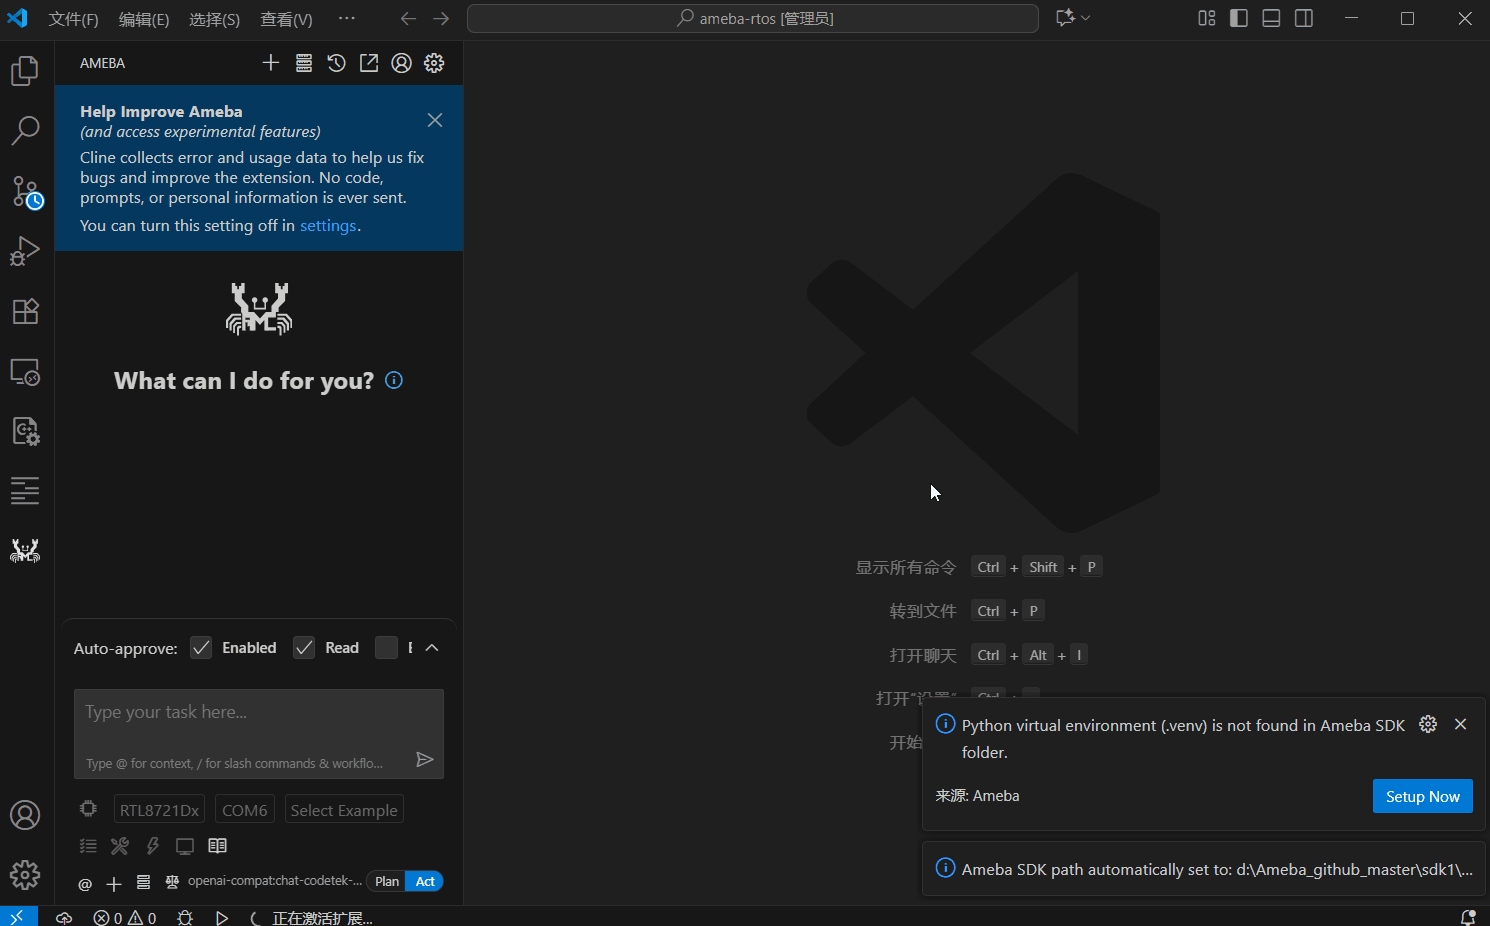This screenshot has height=926, width=1490.
Task: Toggle the Auto-approve Enabled checkbox
Action: pos(201,648)
